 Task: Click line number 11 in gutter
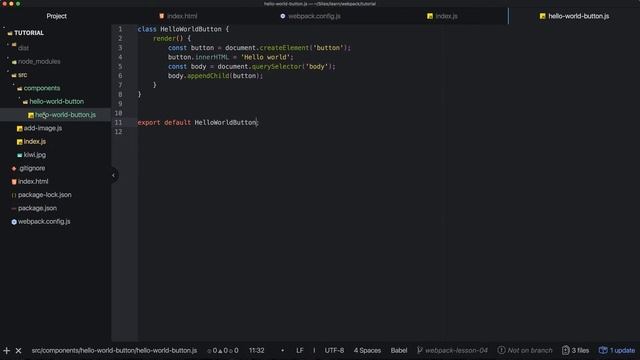118,122
